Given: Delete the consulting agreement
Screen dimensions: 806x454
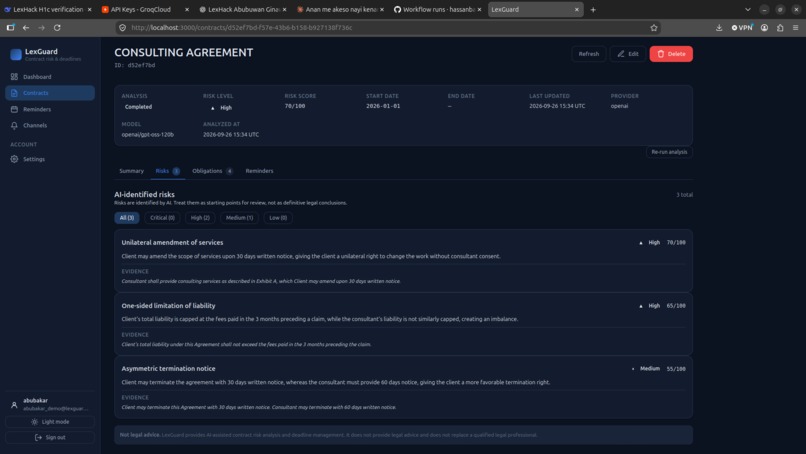Looking at the screenshot, I should point(671,54).
